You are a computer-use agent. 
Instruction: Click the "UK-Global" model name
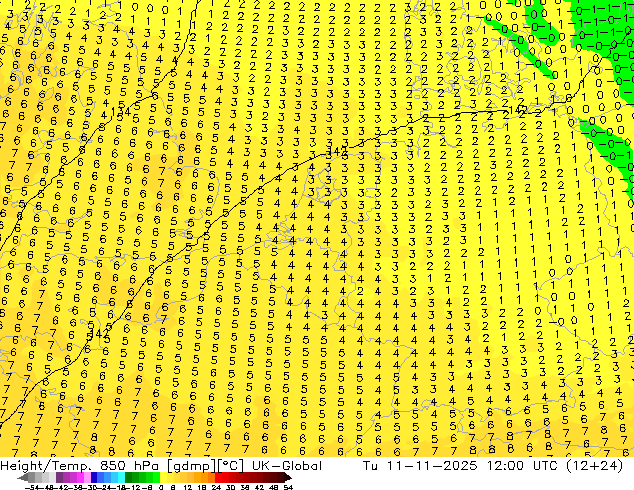(287, 466)
